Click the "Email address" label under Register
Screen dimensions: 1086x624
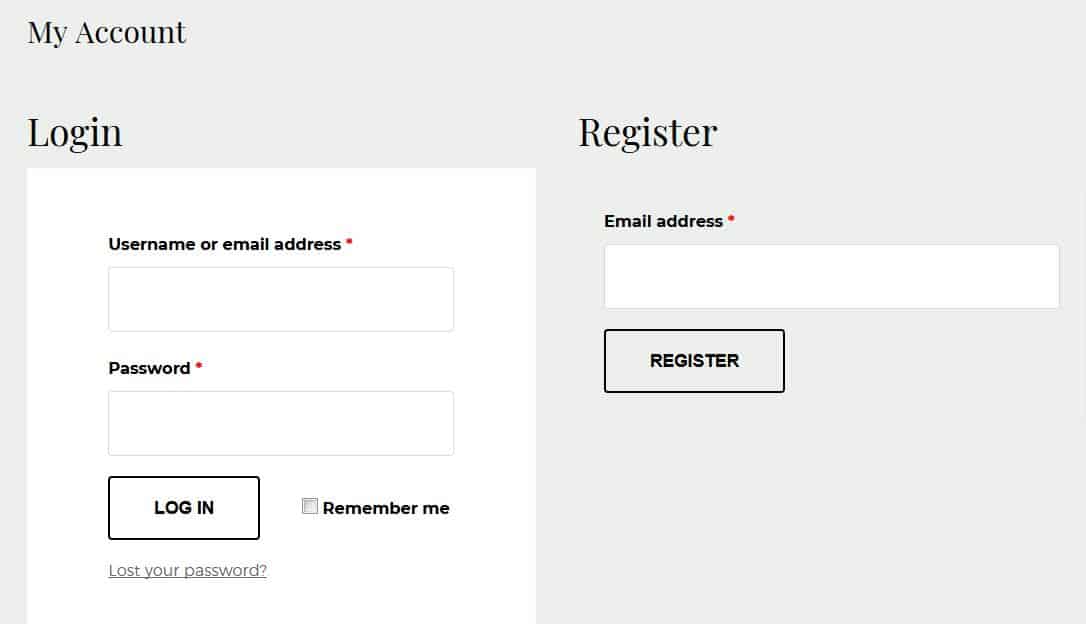coord(663,221)
